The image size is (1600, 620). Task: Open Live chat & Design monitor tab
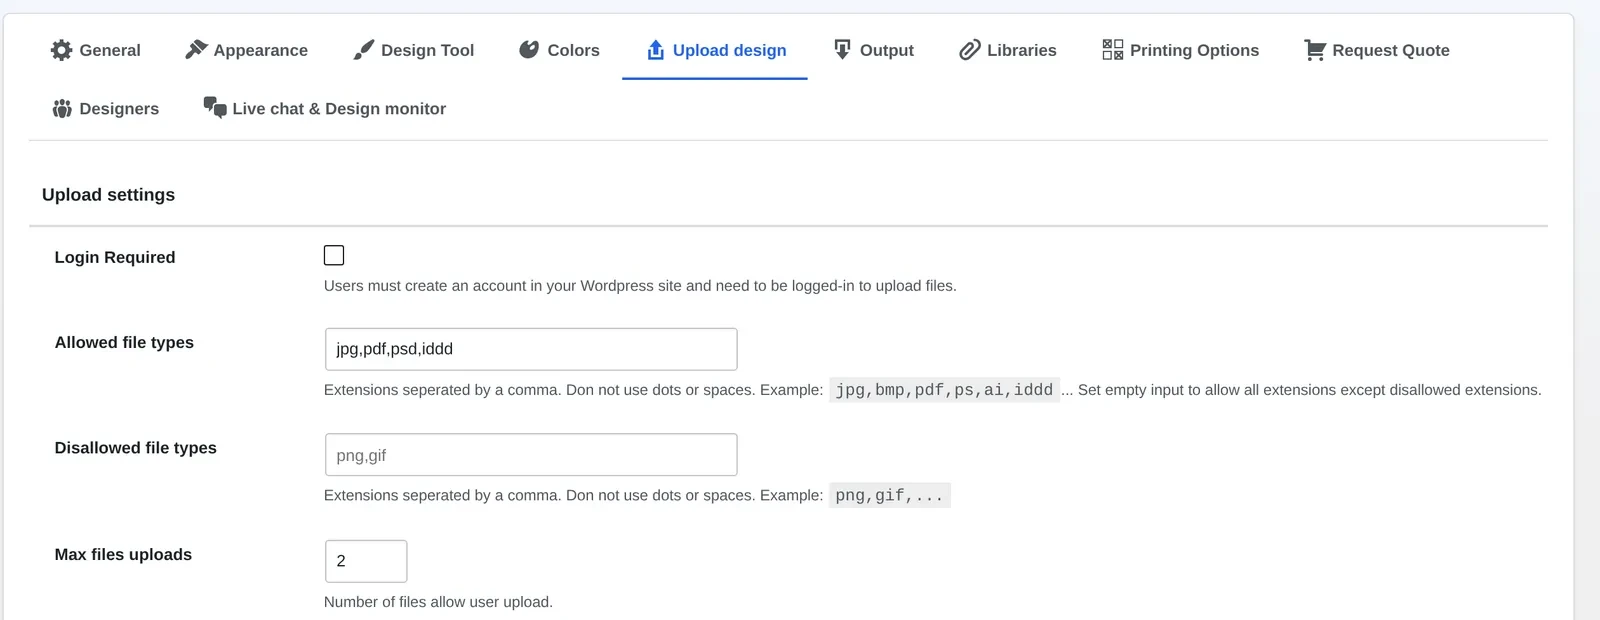click(325, 108)
